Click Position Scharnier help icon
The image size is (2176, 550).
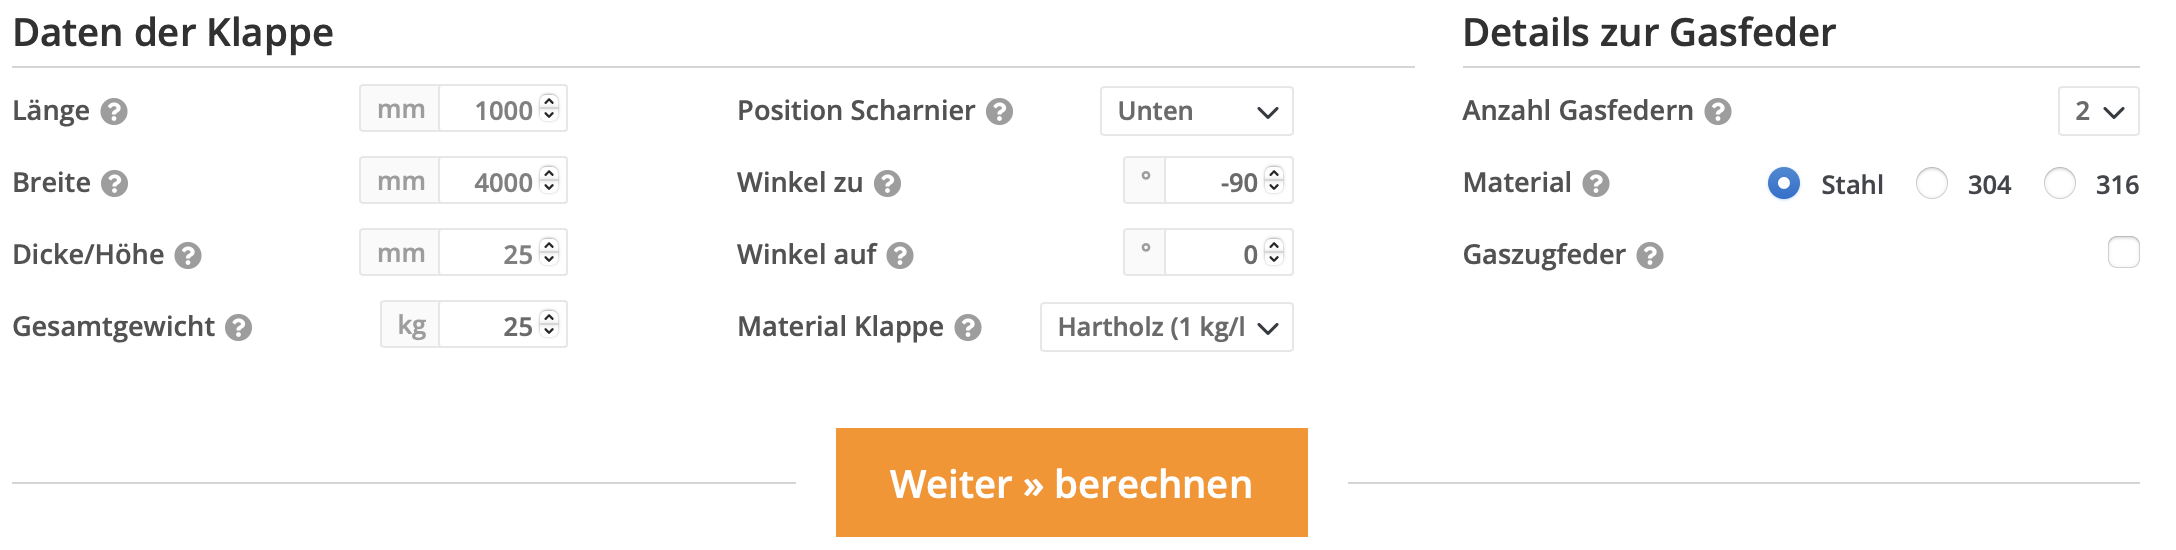pyautogui.click(x=999, y=111)
